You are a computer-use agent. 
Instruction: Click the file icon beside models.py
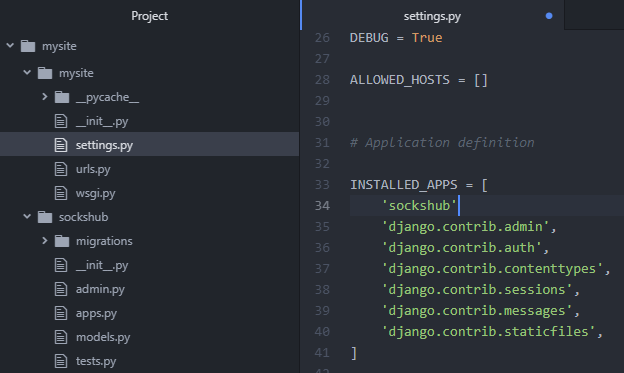point(61,337)
